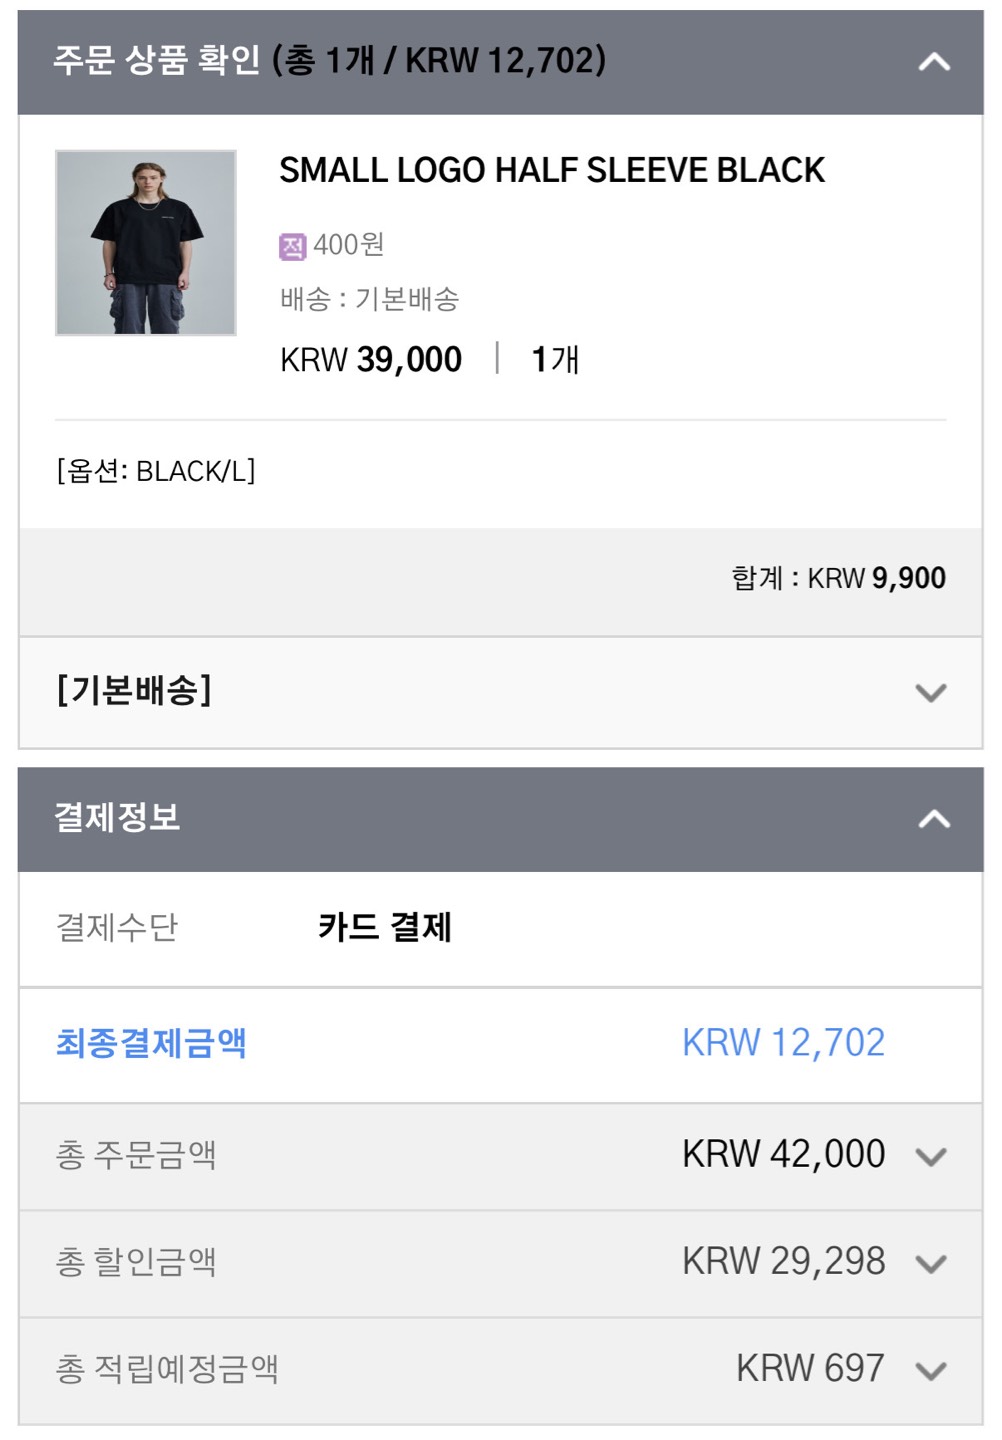This screenshot has width=1002, height=1440.
Task: Click the KRW 39,000 product price
Action: pos(371,360)
